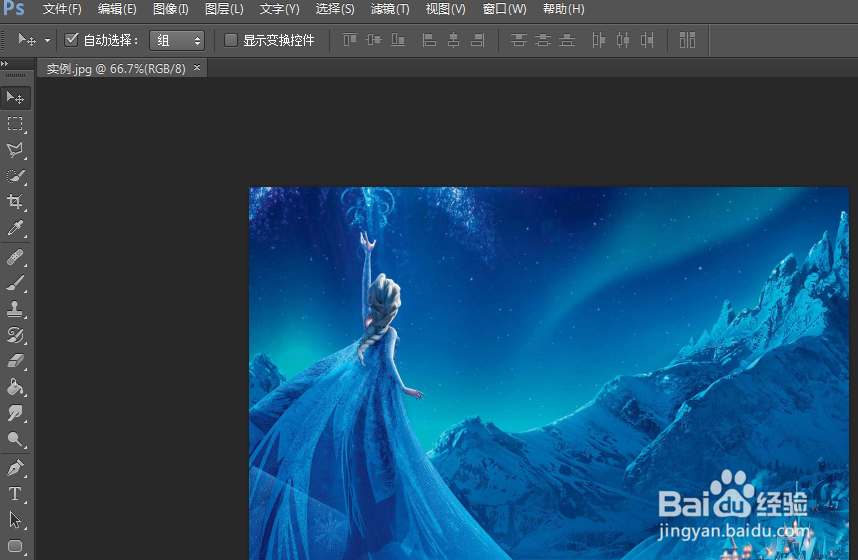This screenshot has width=858, height=560.
Task: Open the 窗口(W) menu
Action: coord(505,9)
